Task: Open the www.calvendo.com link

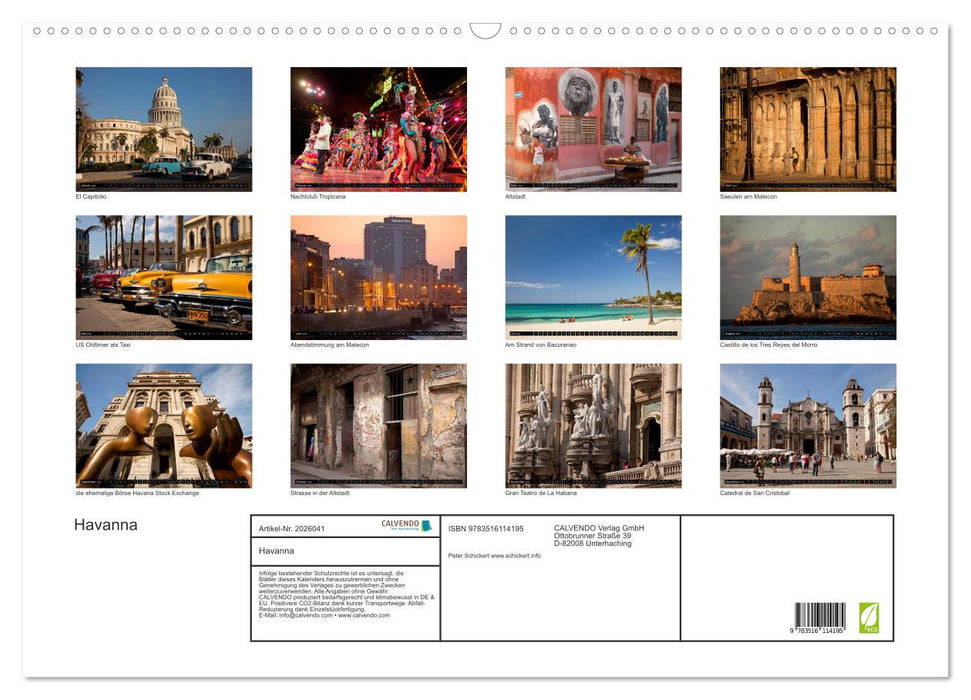Action: 363,617
